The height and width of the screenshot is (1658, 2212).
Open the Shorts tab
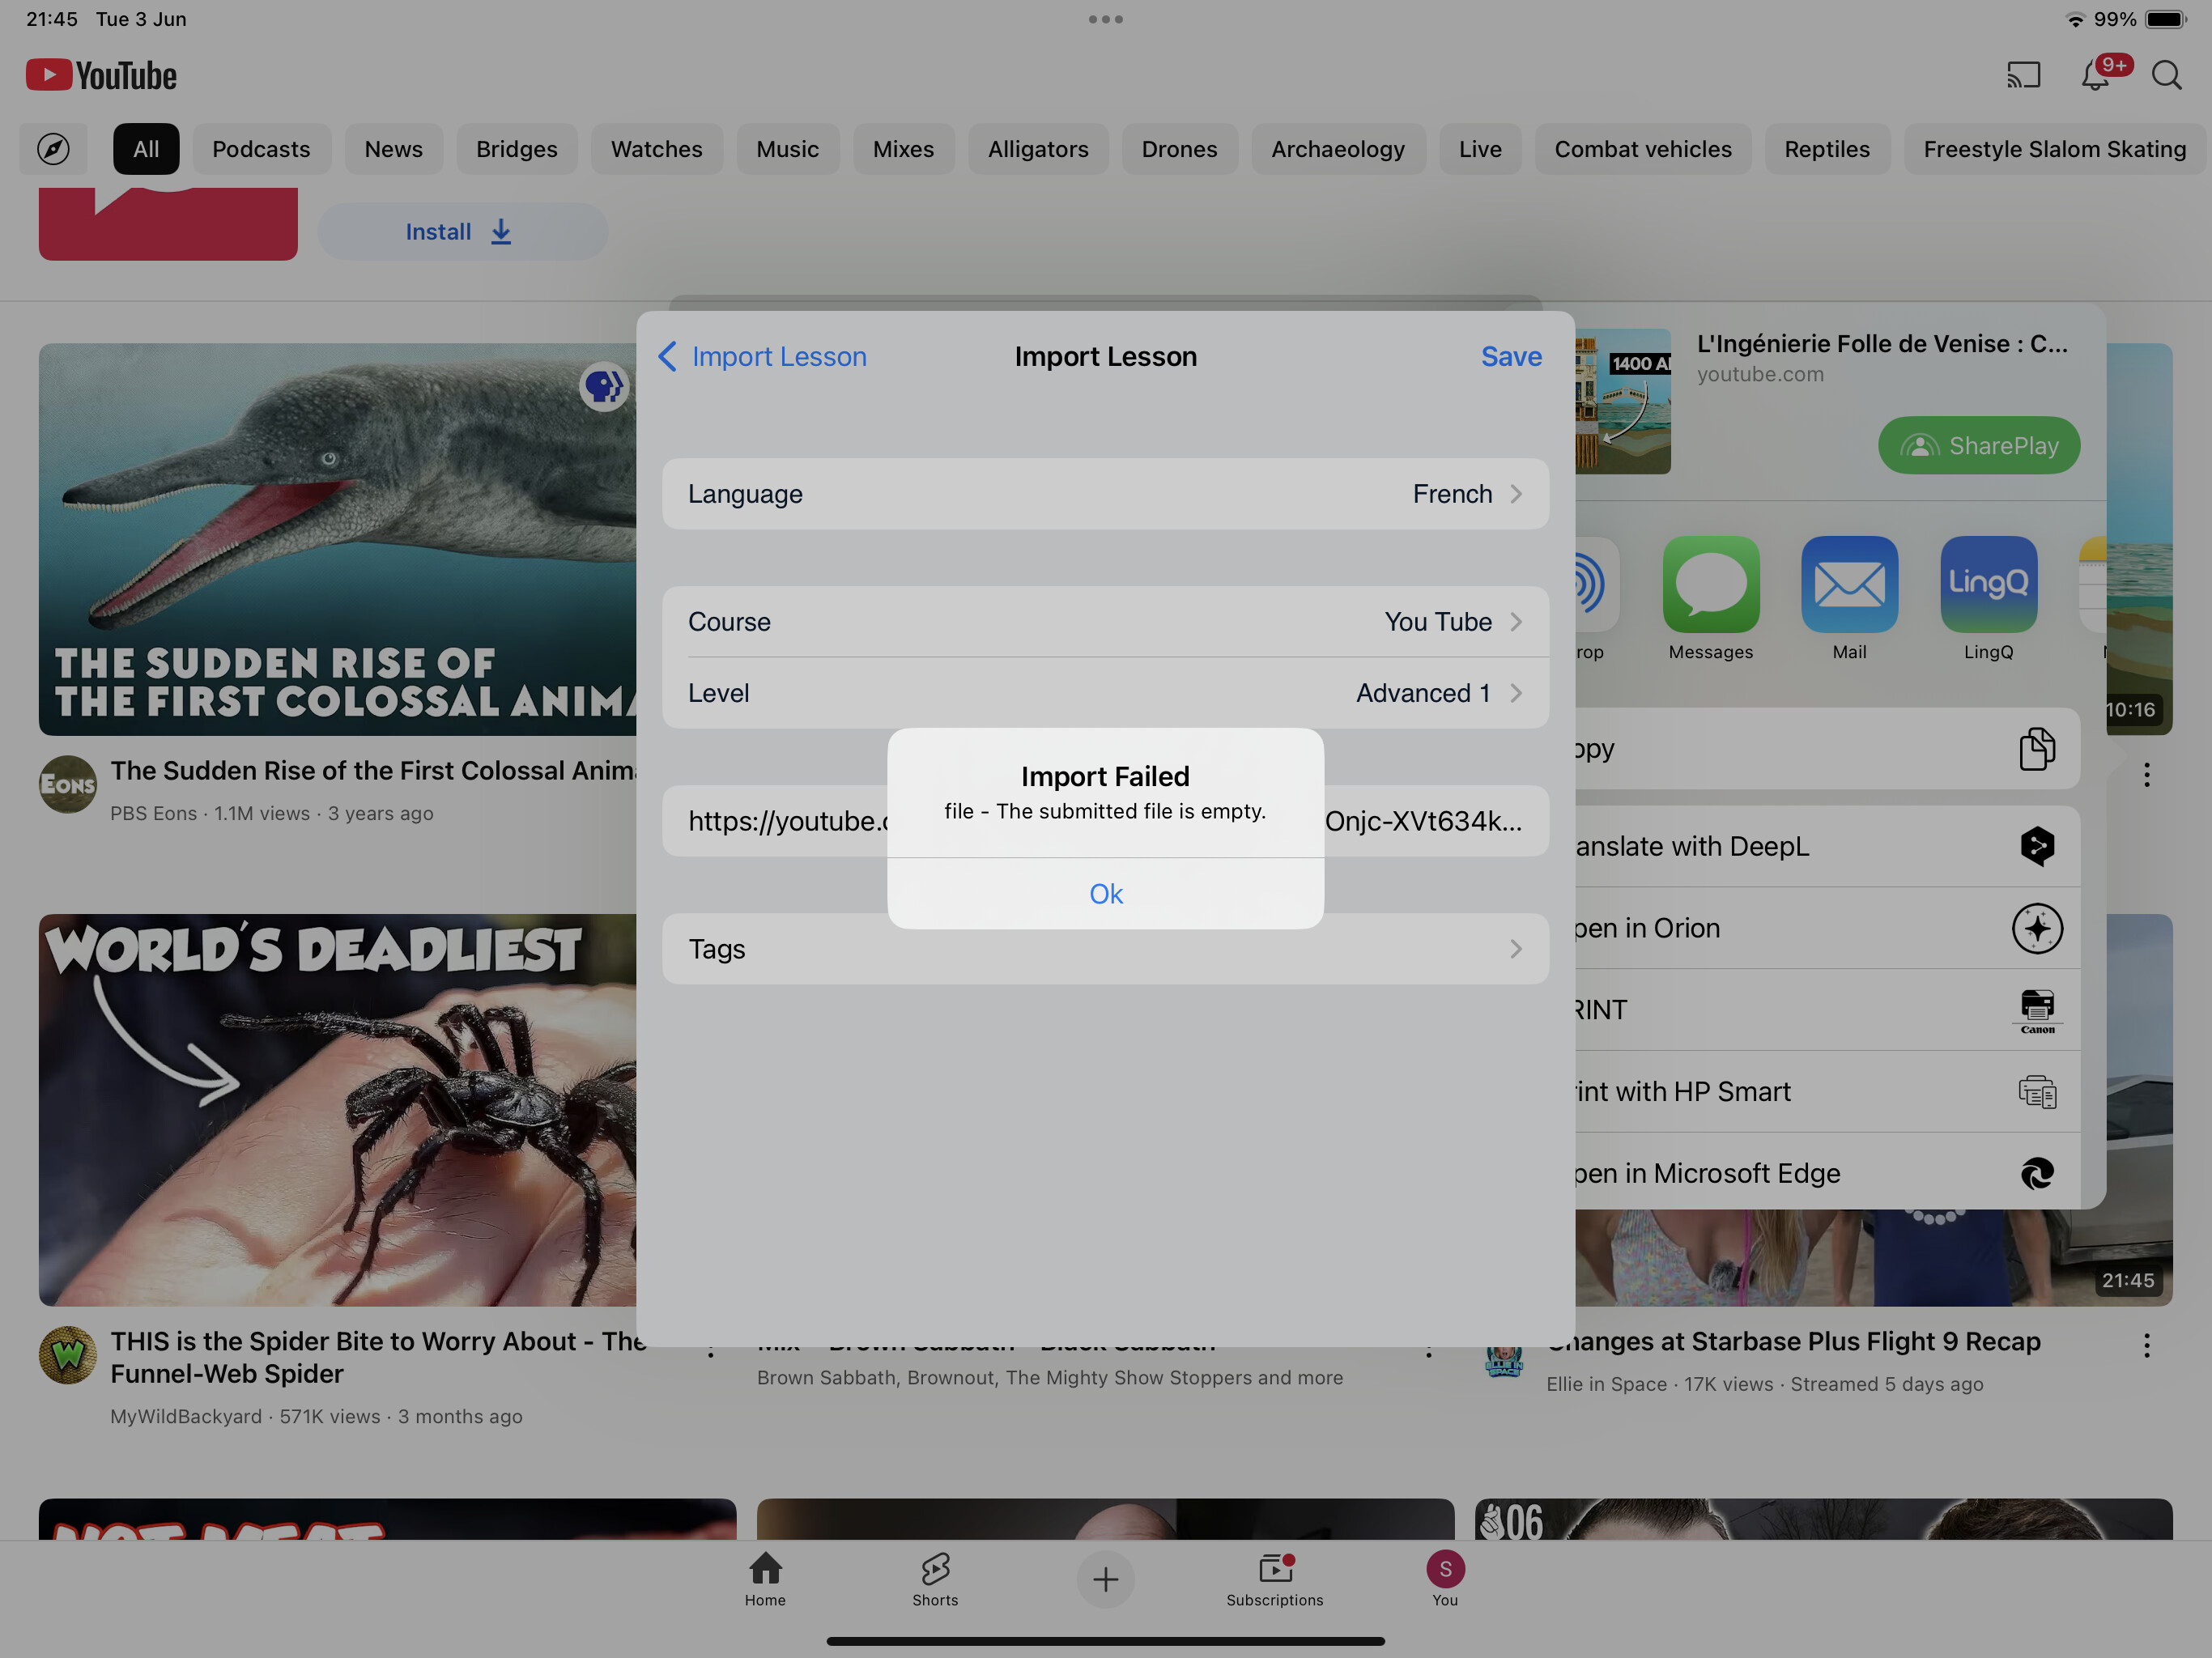tap(935, 1578)
